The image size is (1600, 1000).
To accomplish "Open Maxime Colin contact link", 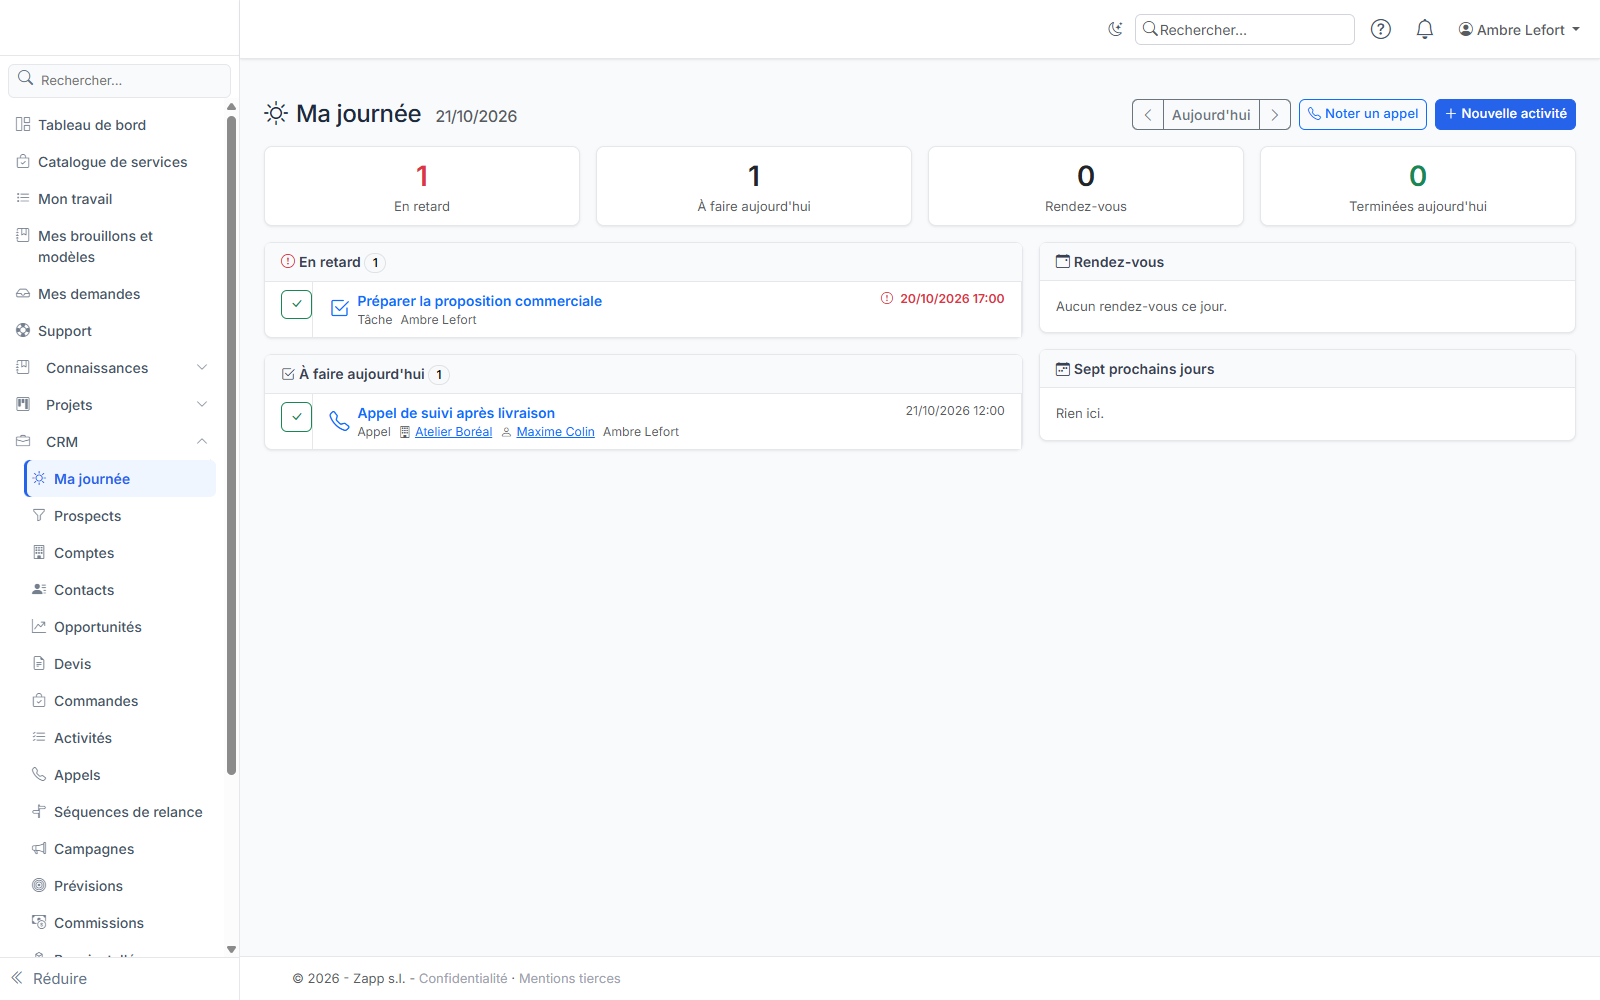I will click(555, 432).
